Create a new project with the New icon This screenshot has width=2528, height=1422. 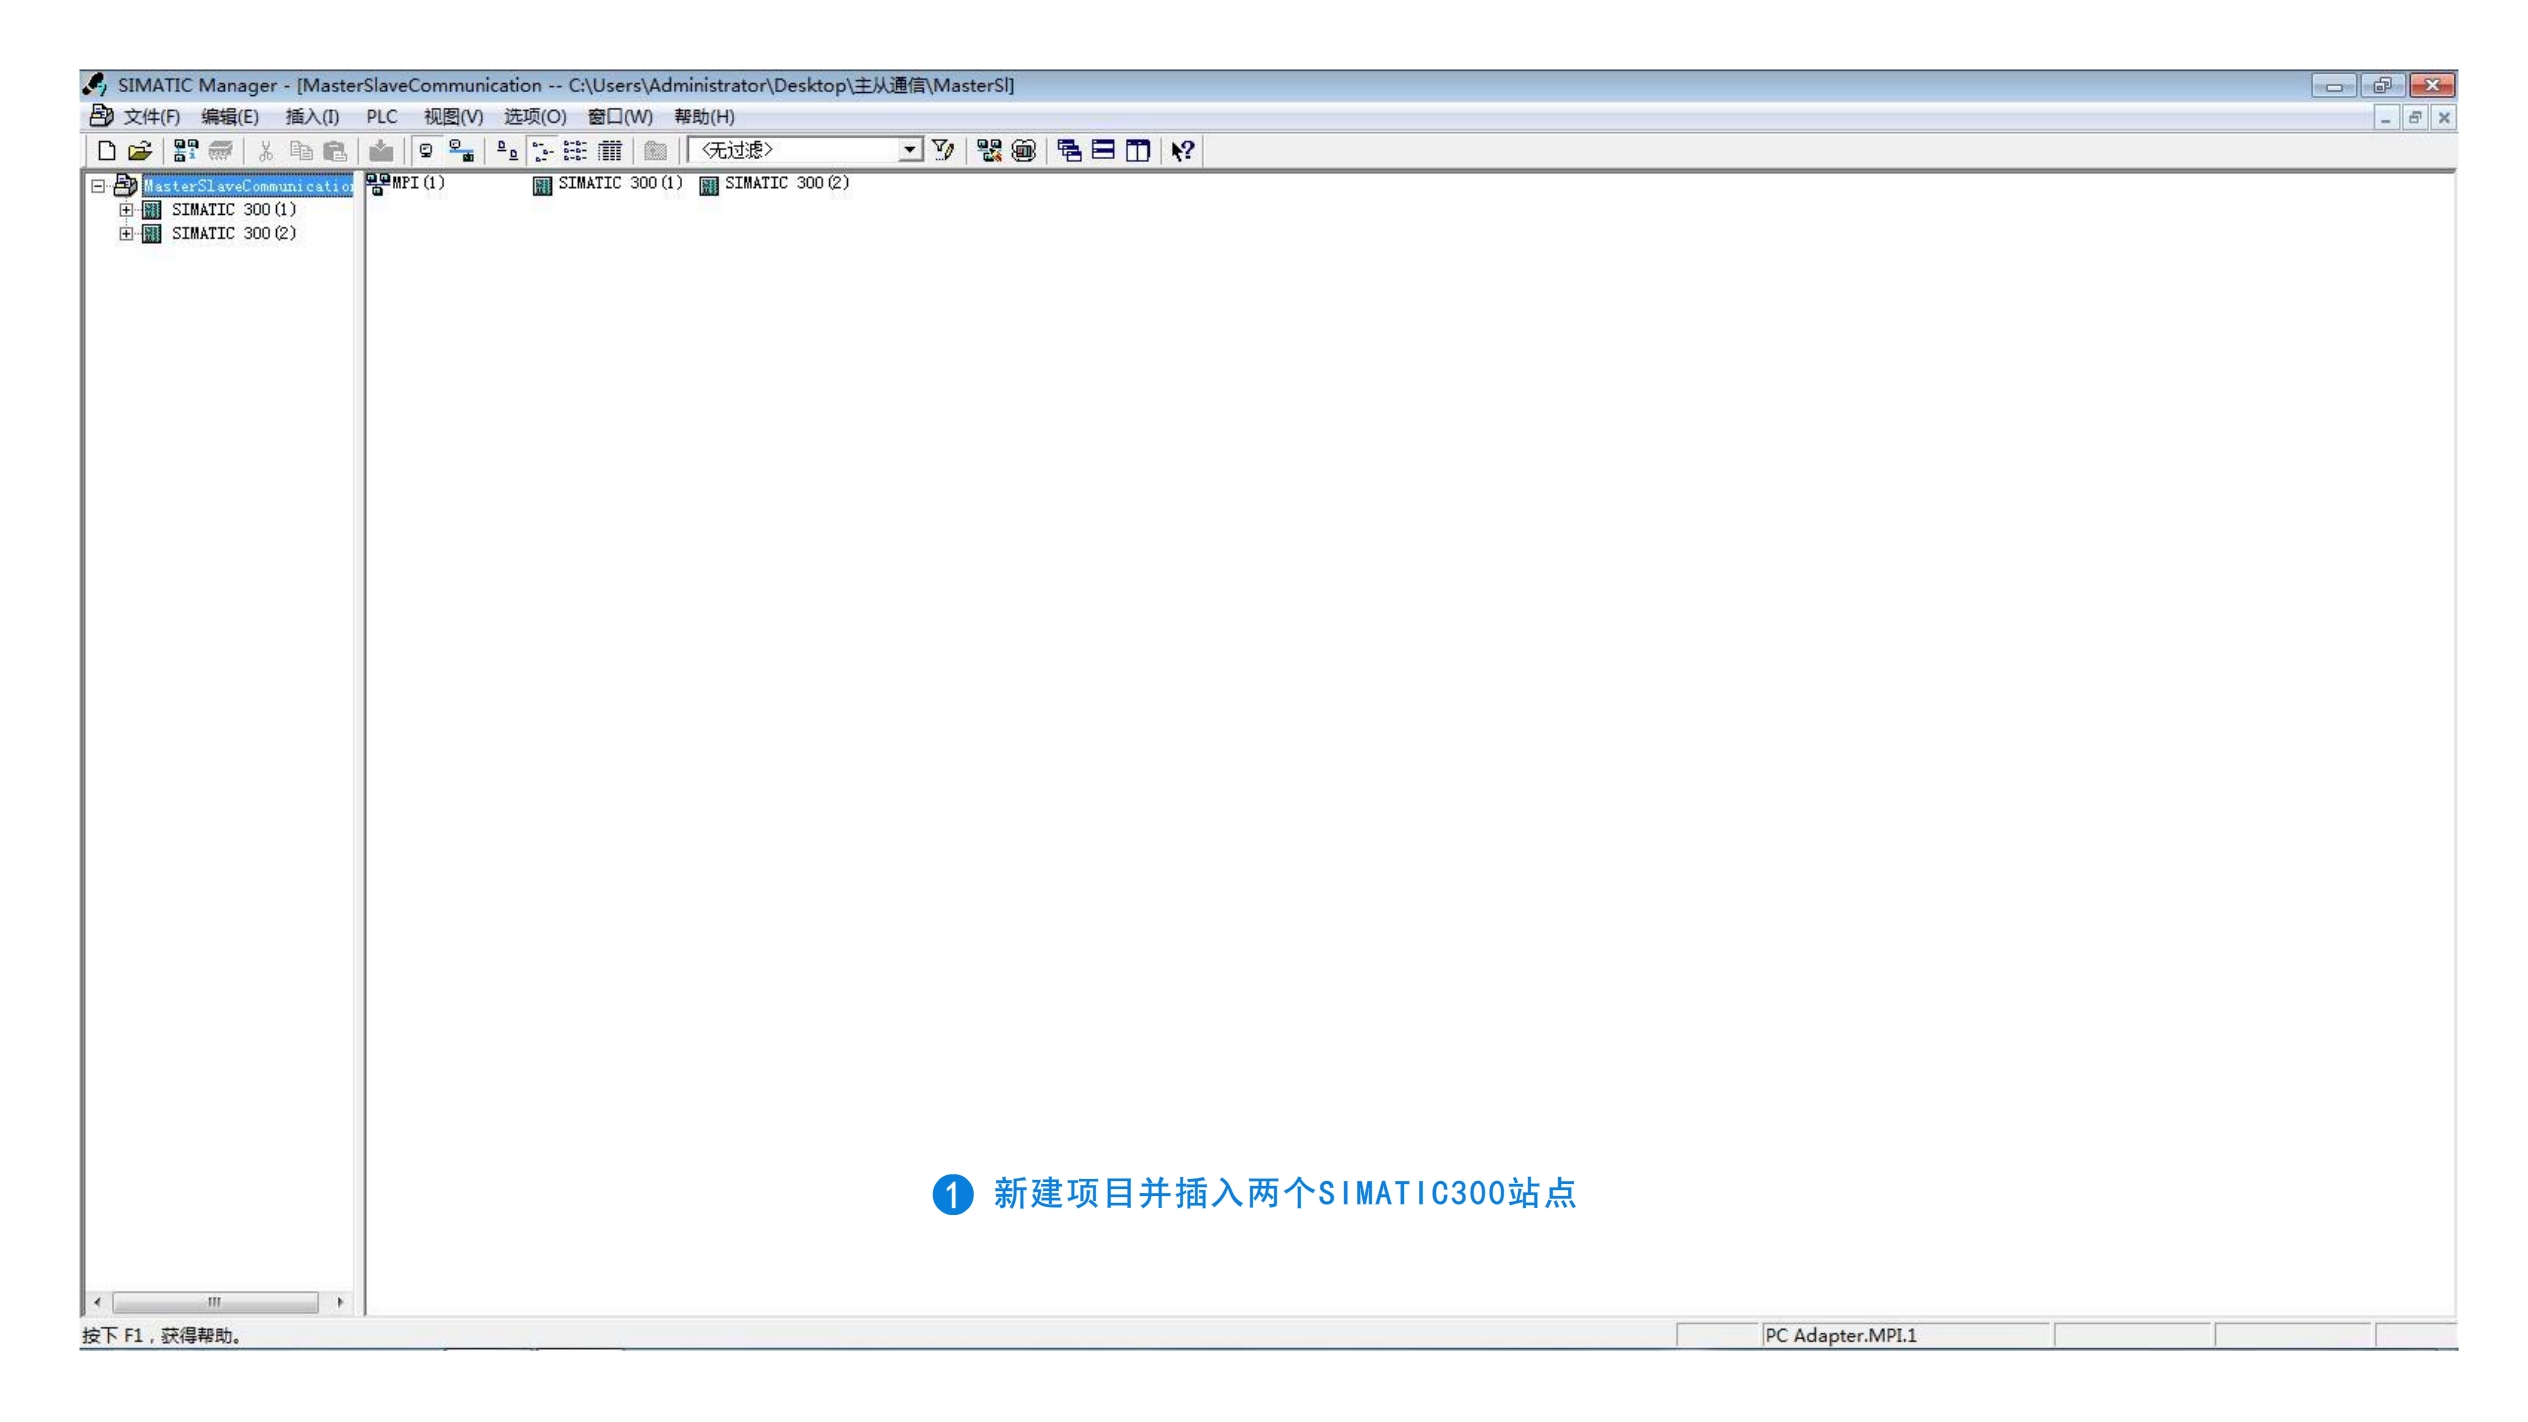coord(106,151)
